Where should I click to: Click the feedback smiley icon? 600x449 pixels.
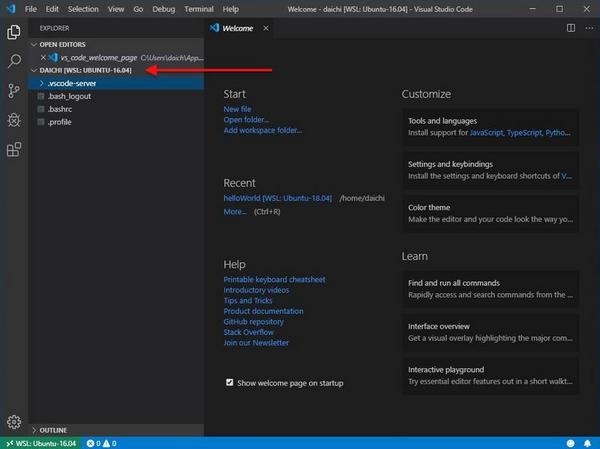click(x=570, y=443)
